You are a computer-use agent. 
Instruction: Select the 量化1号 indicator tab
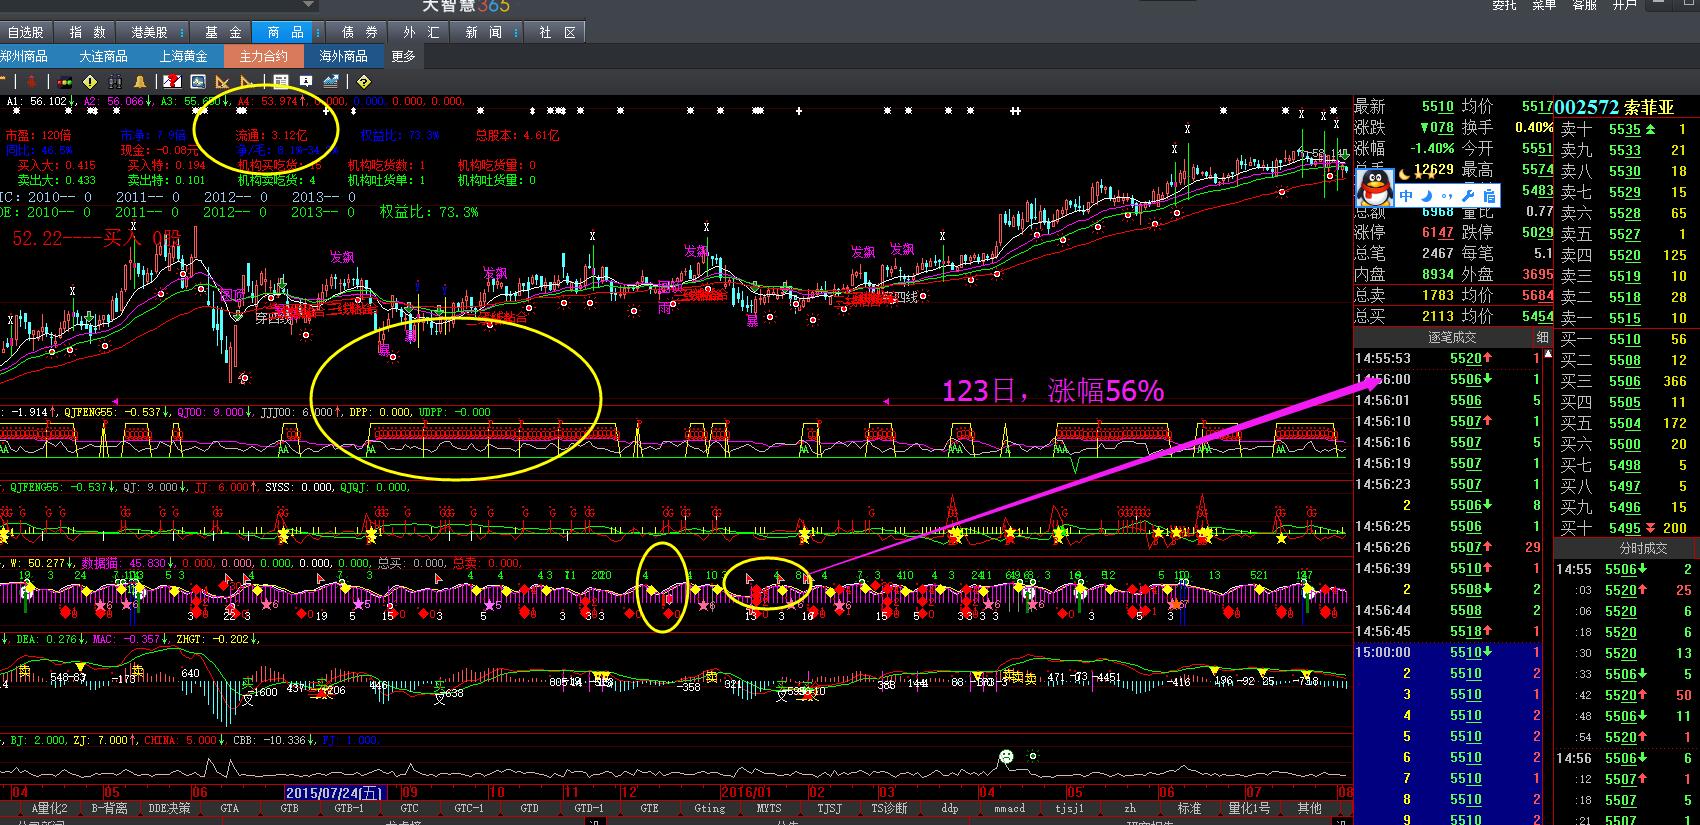pyautogui.click(x=1249, y=808)
